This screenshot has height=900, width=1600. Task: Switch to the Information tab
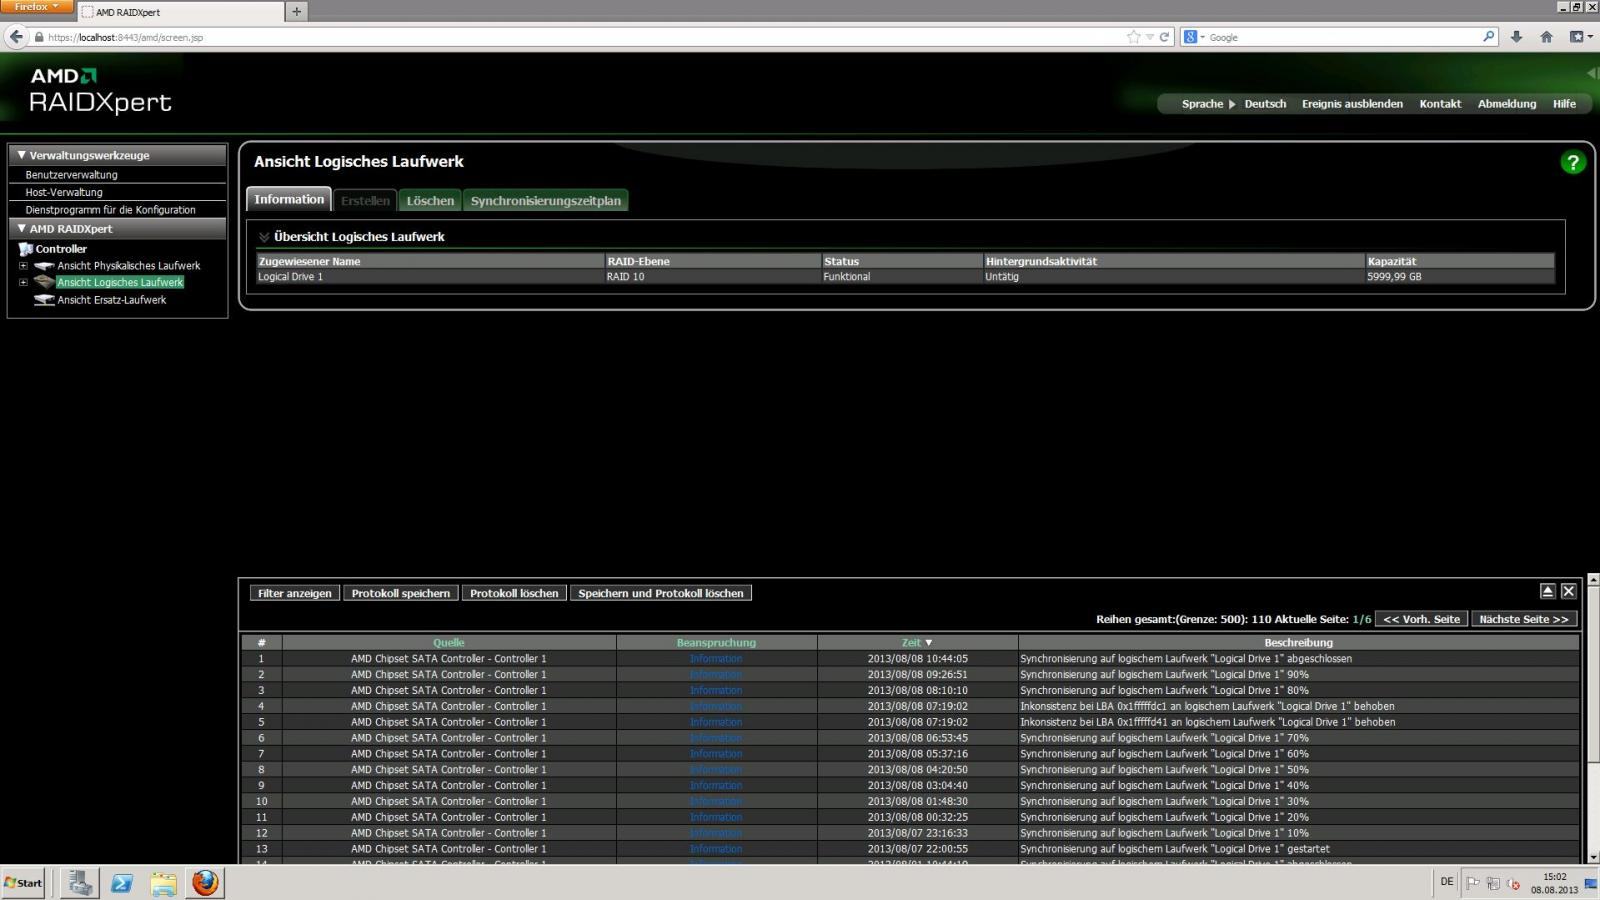click(289, 199)
